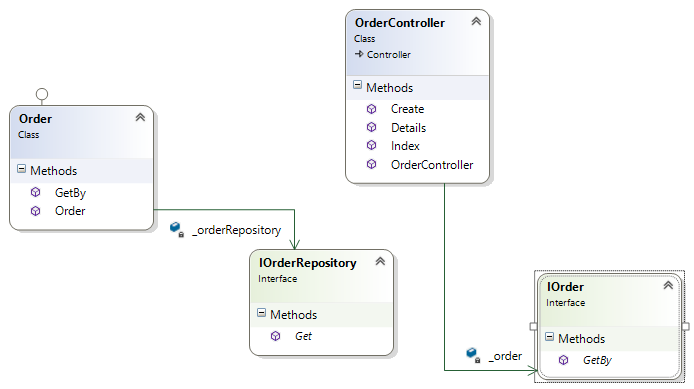The width and height of the screenshot is (694, 389).
Task: Click the Methods header label in IOrder
Action: point(582,339)
